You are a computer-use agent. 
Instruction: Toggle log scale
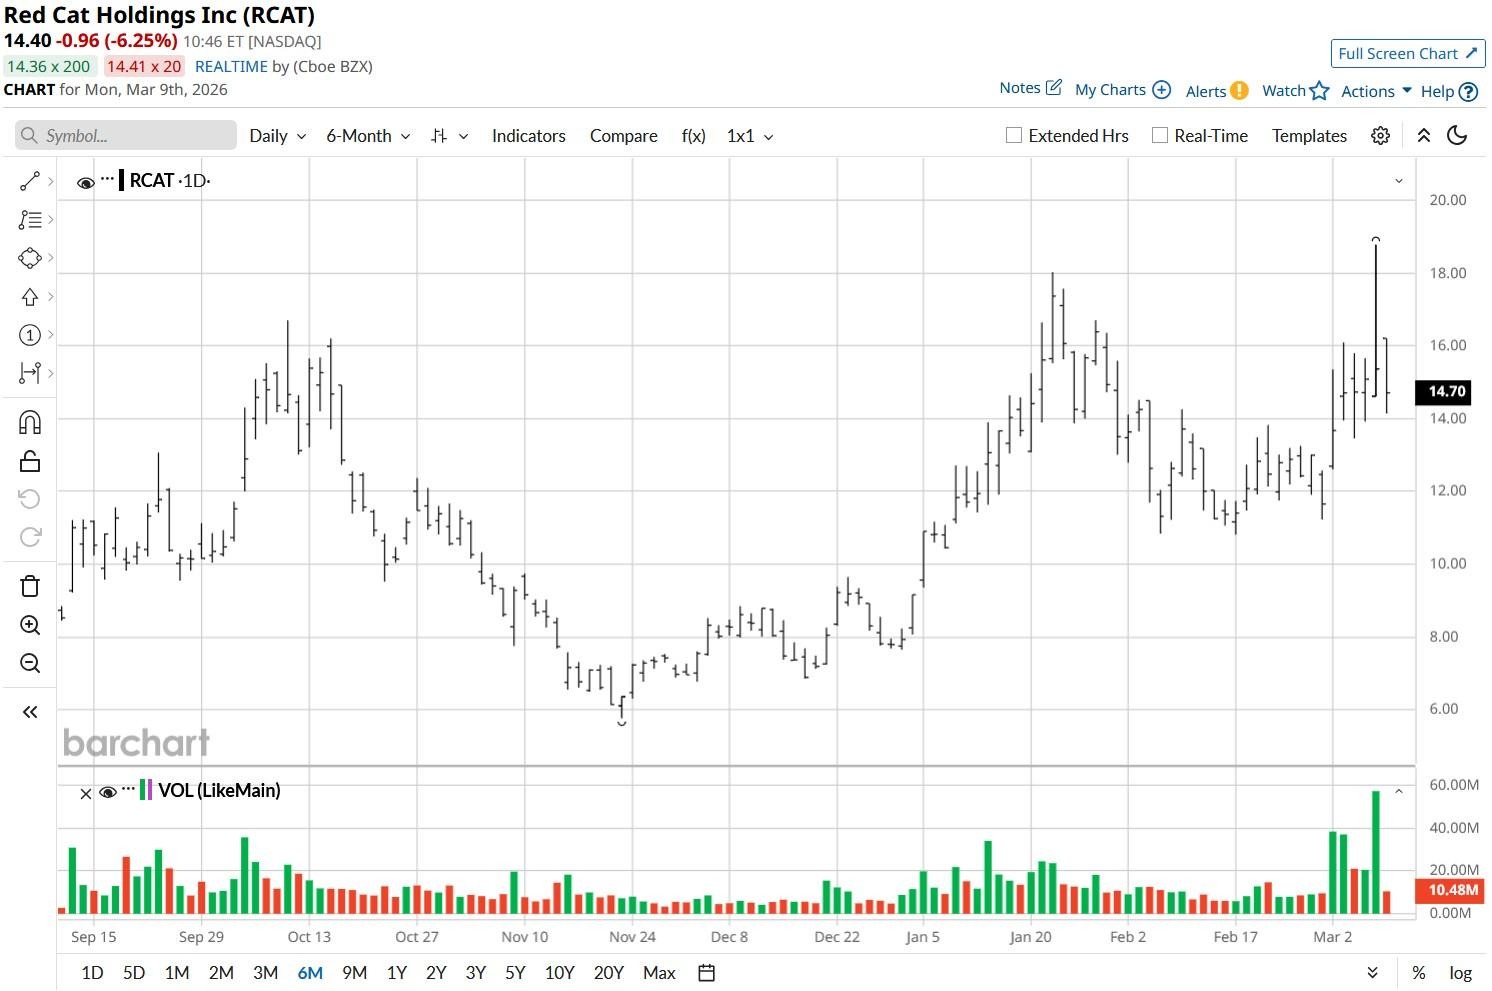(1461, 973)
